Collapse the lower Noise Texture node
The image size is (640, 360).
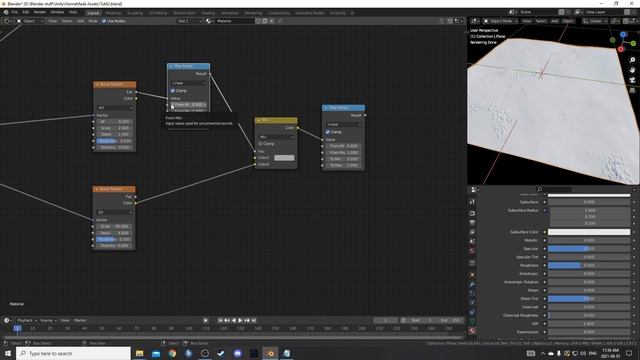click(97, 189)
